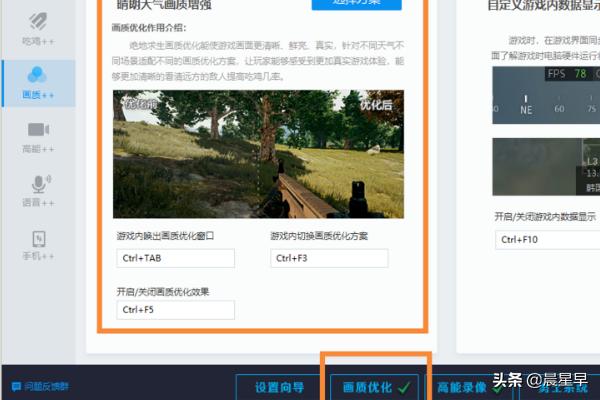Click the 游戏内切换画质优化方案 label
This screenshot has height=400, width=600.
click(319, 236)
